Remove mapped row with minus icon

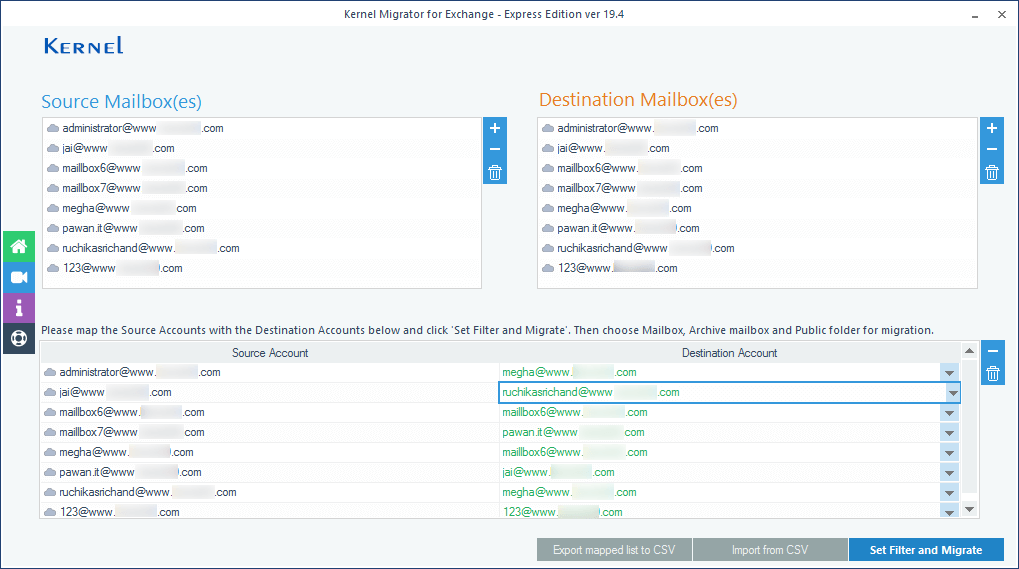(x=992, y=351)
